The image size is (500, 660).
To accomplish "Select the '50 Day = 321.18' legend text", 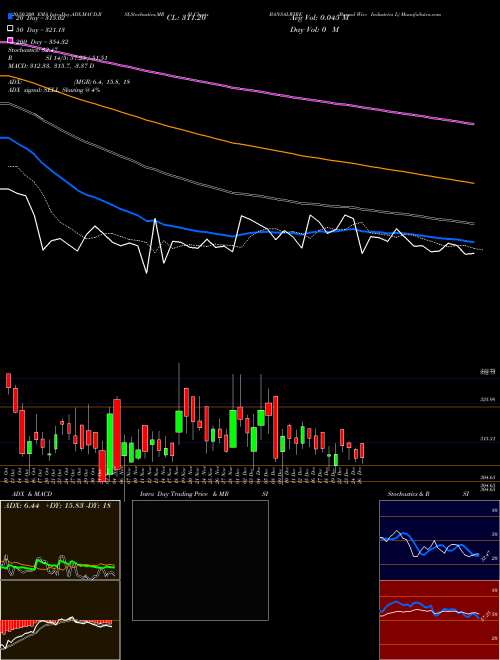I will click(40, 30).
